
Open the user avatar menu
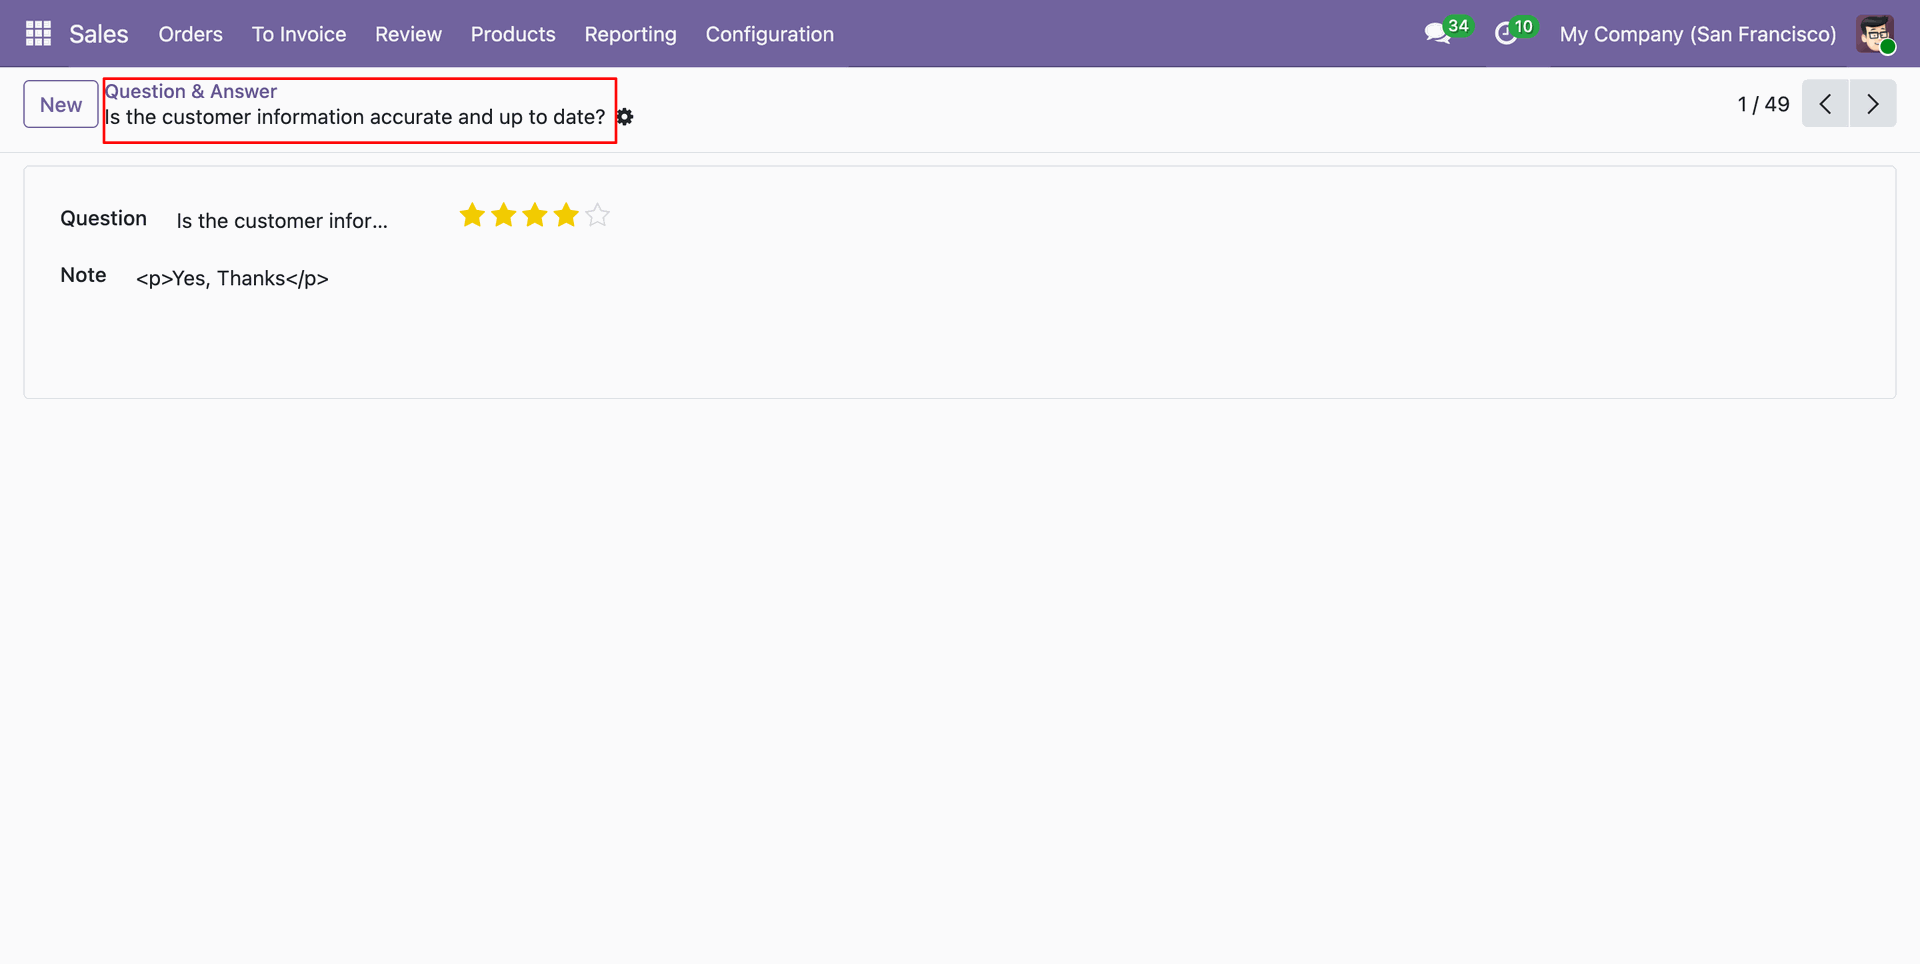[1875, 34]
